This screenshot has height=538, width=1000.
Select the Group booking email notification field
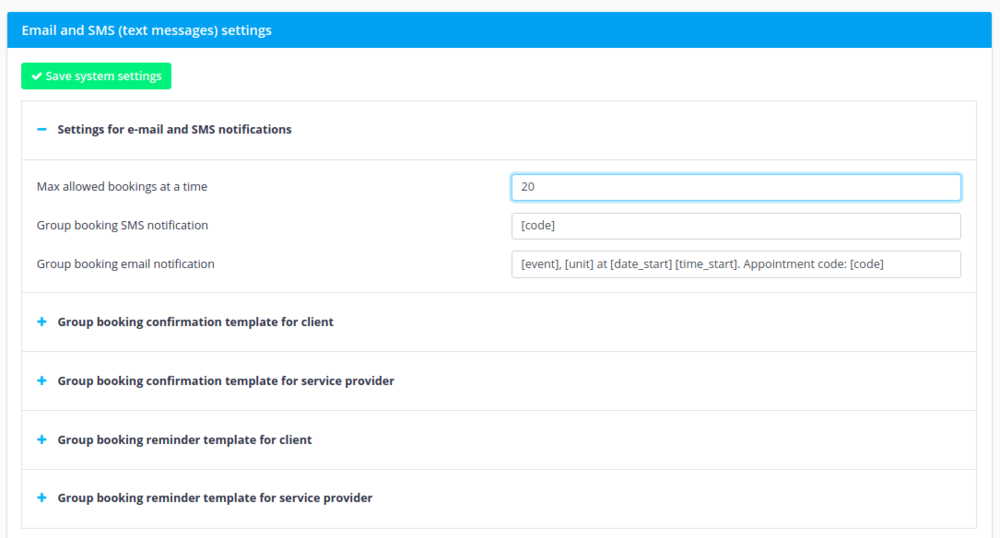735,264
